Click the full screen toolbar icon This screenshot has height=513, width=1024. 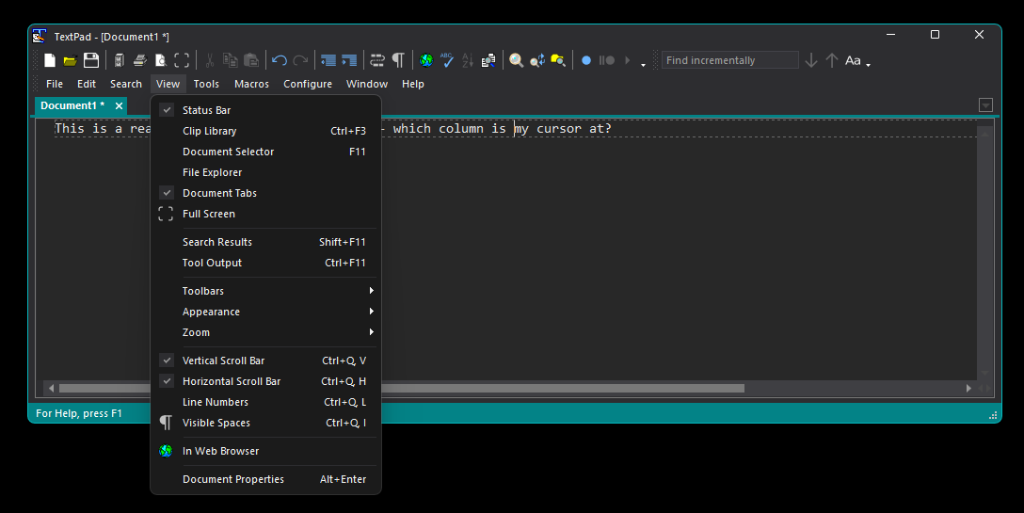coord(182,60)
